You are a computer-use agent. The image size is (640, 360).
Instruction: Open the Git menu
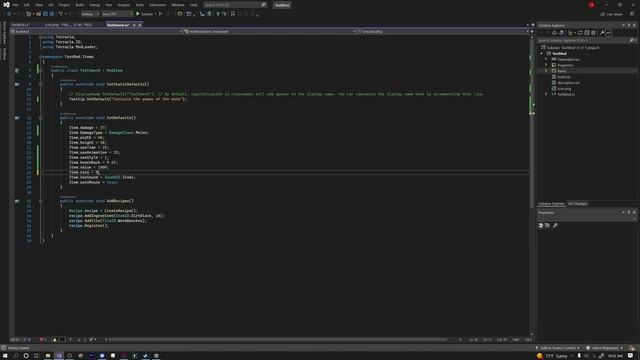[51, 5]
